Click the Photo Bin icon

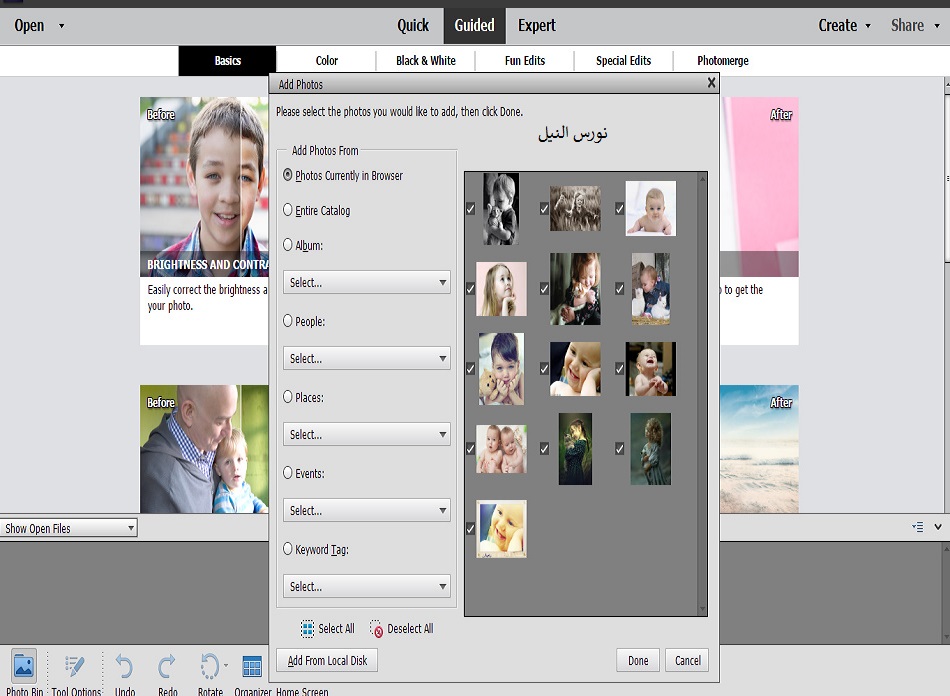point(24,666)
